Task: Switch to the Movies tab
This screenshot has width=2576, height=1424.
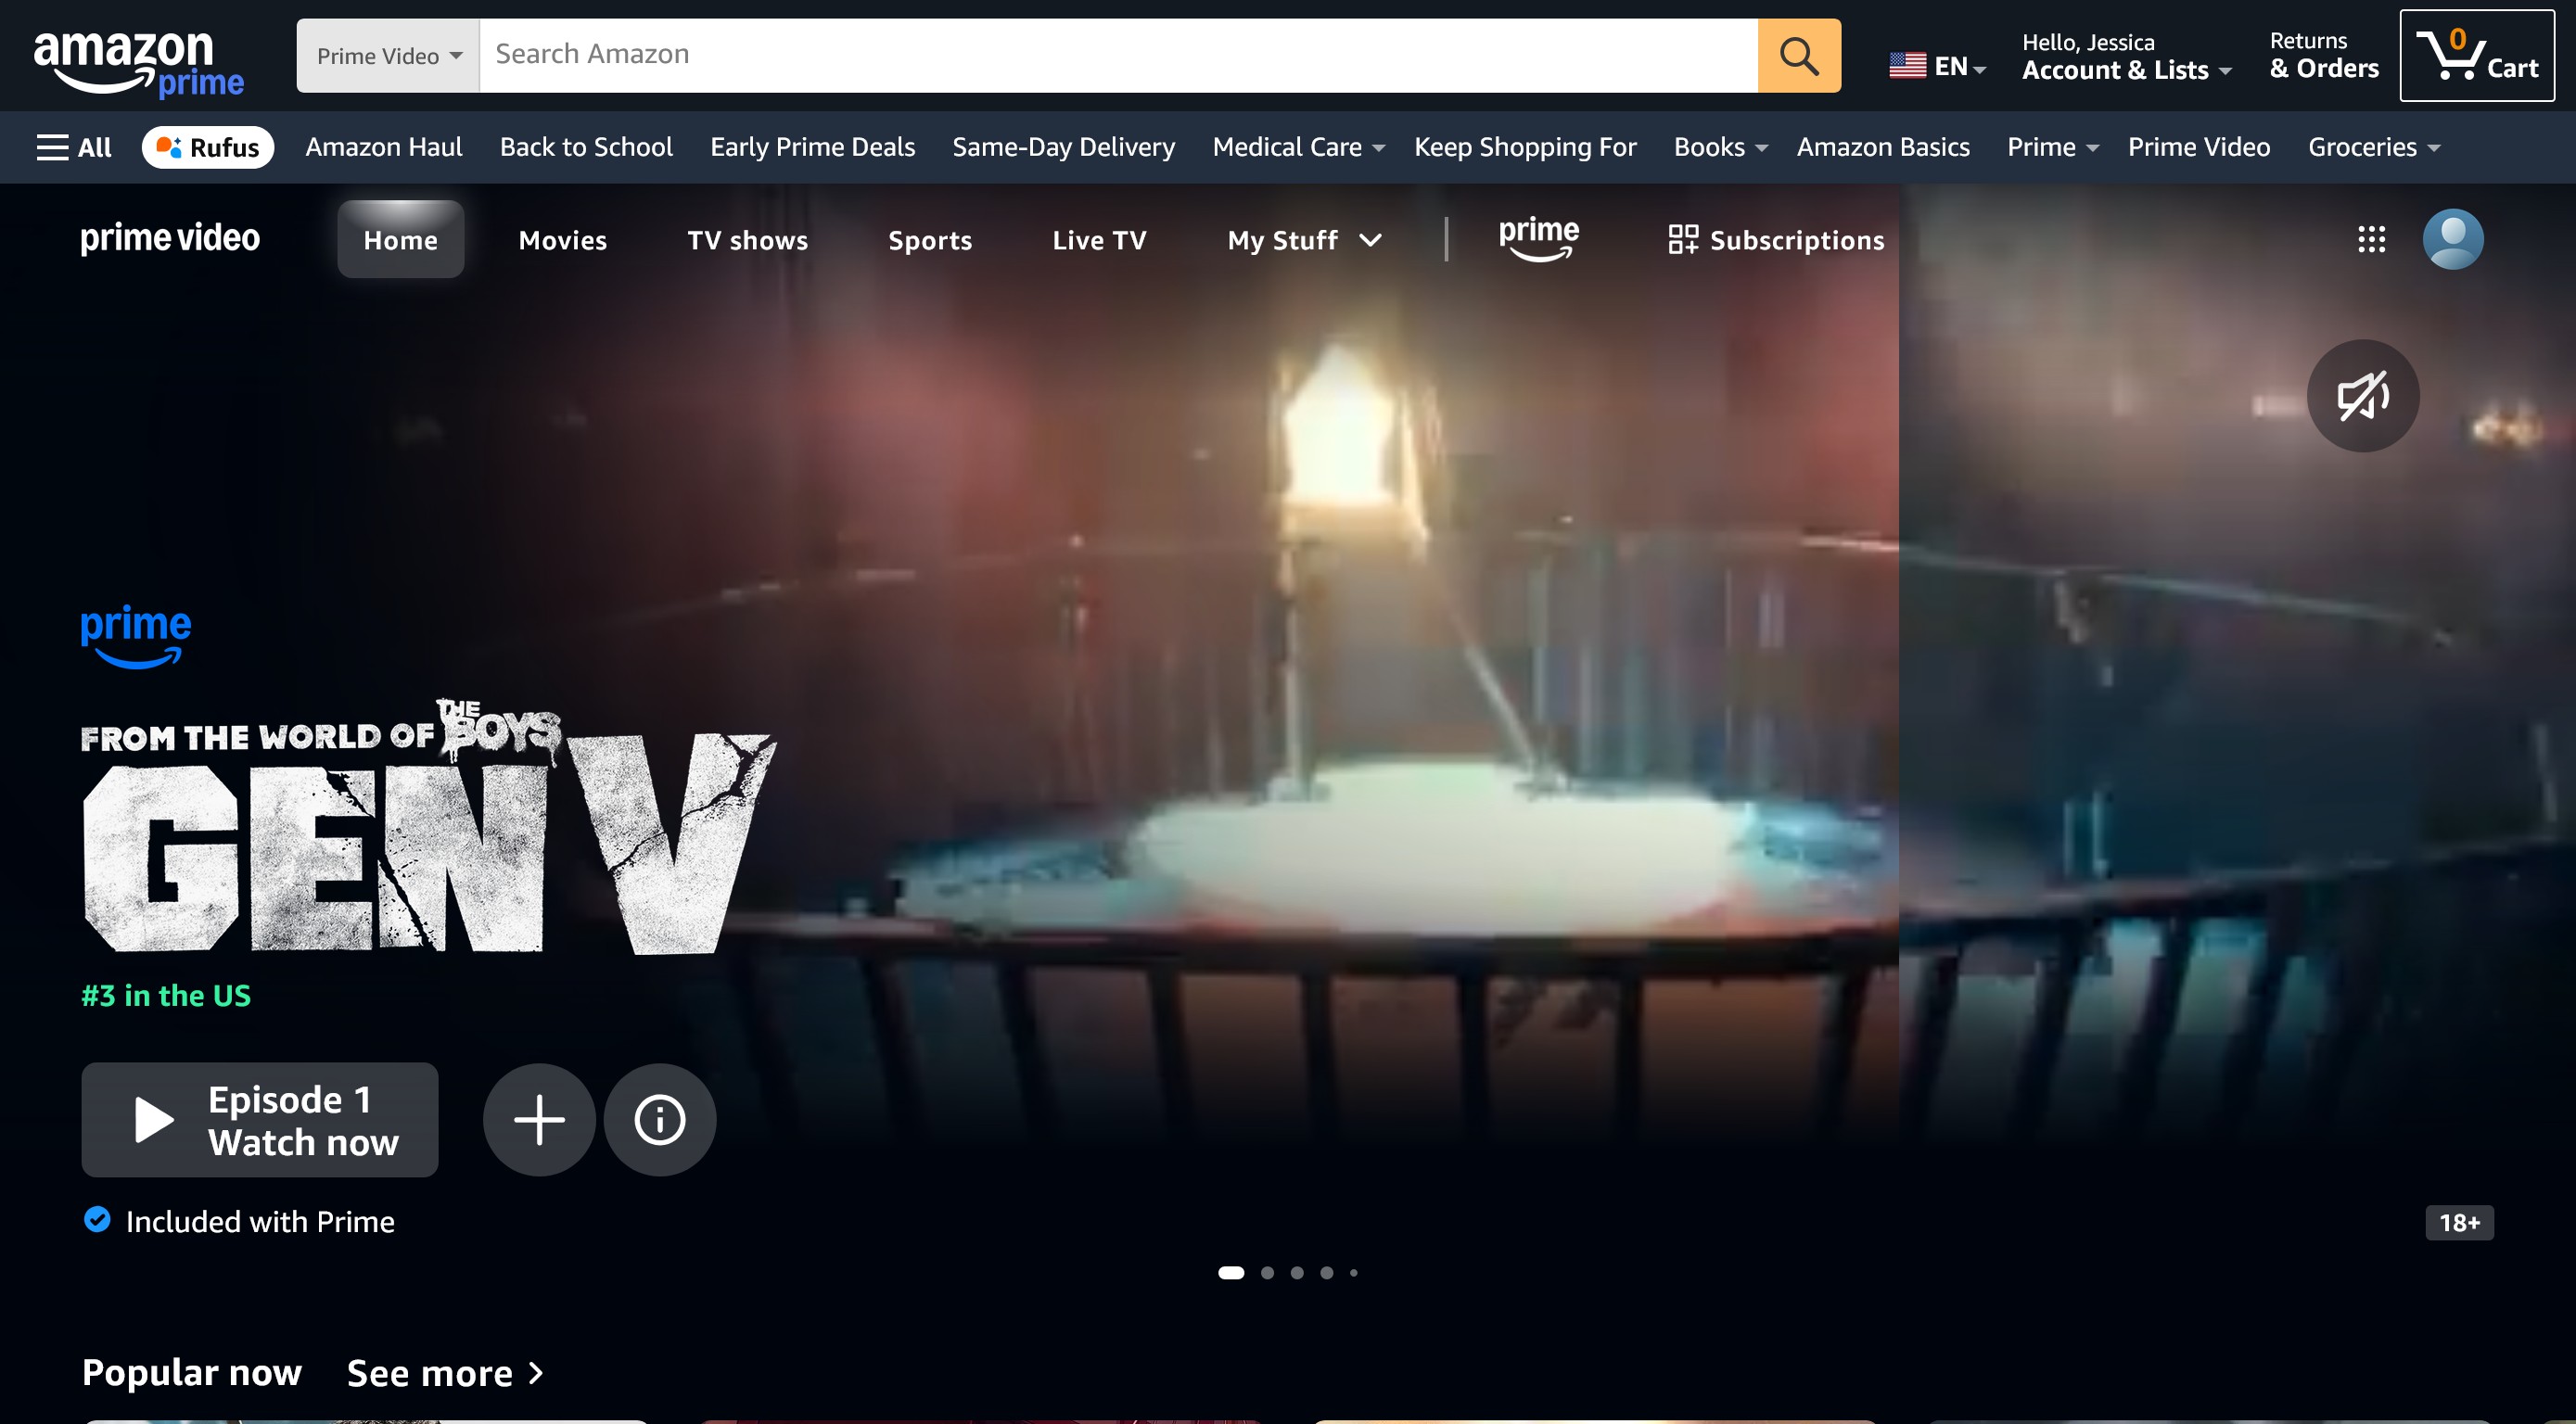Action: coord(563,240)
